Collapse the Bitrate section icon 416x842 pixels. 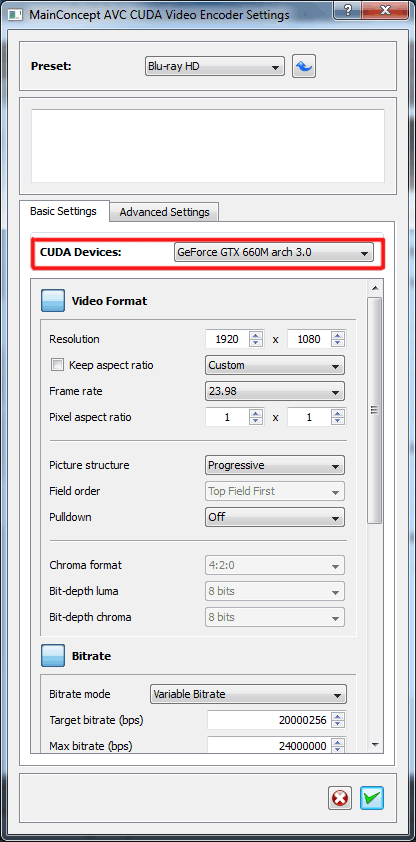(53, 656)
